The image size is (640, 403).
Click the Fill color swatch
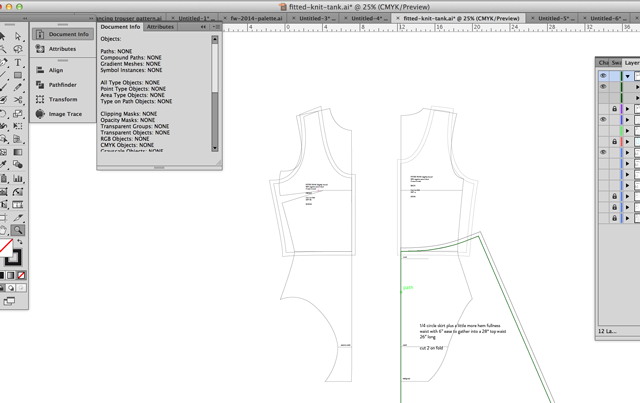coord(5,246)
